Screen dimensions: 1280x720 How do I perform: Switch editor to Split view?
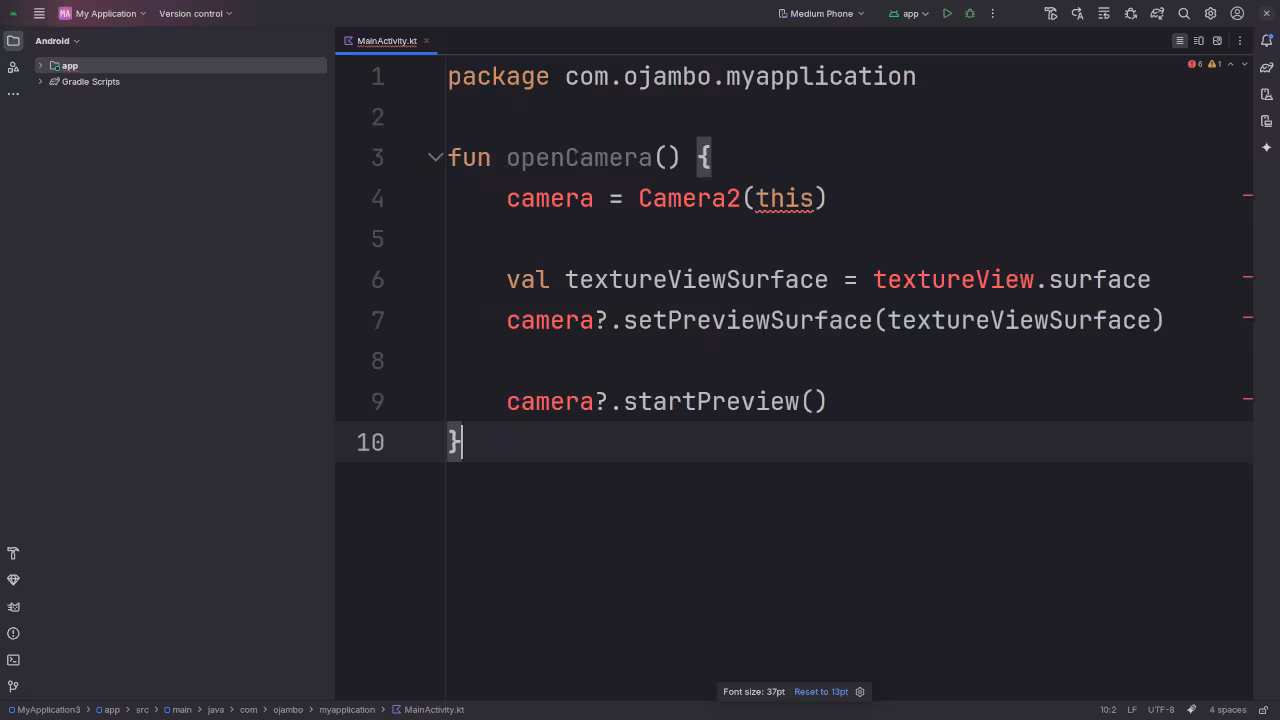click(1199, 41)
